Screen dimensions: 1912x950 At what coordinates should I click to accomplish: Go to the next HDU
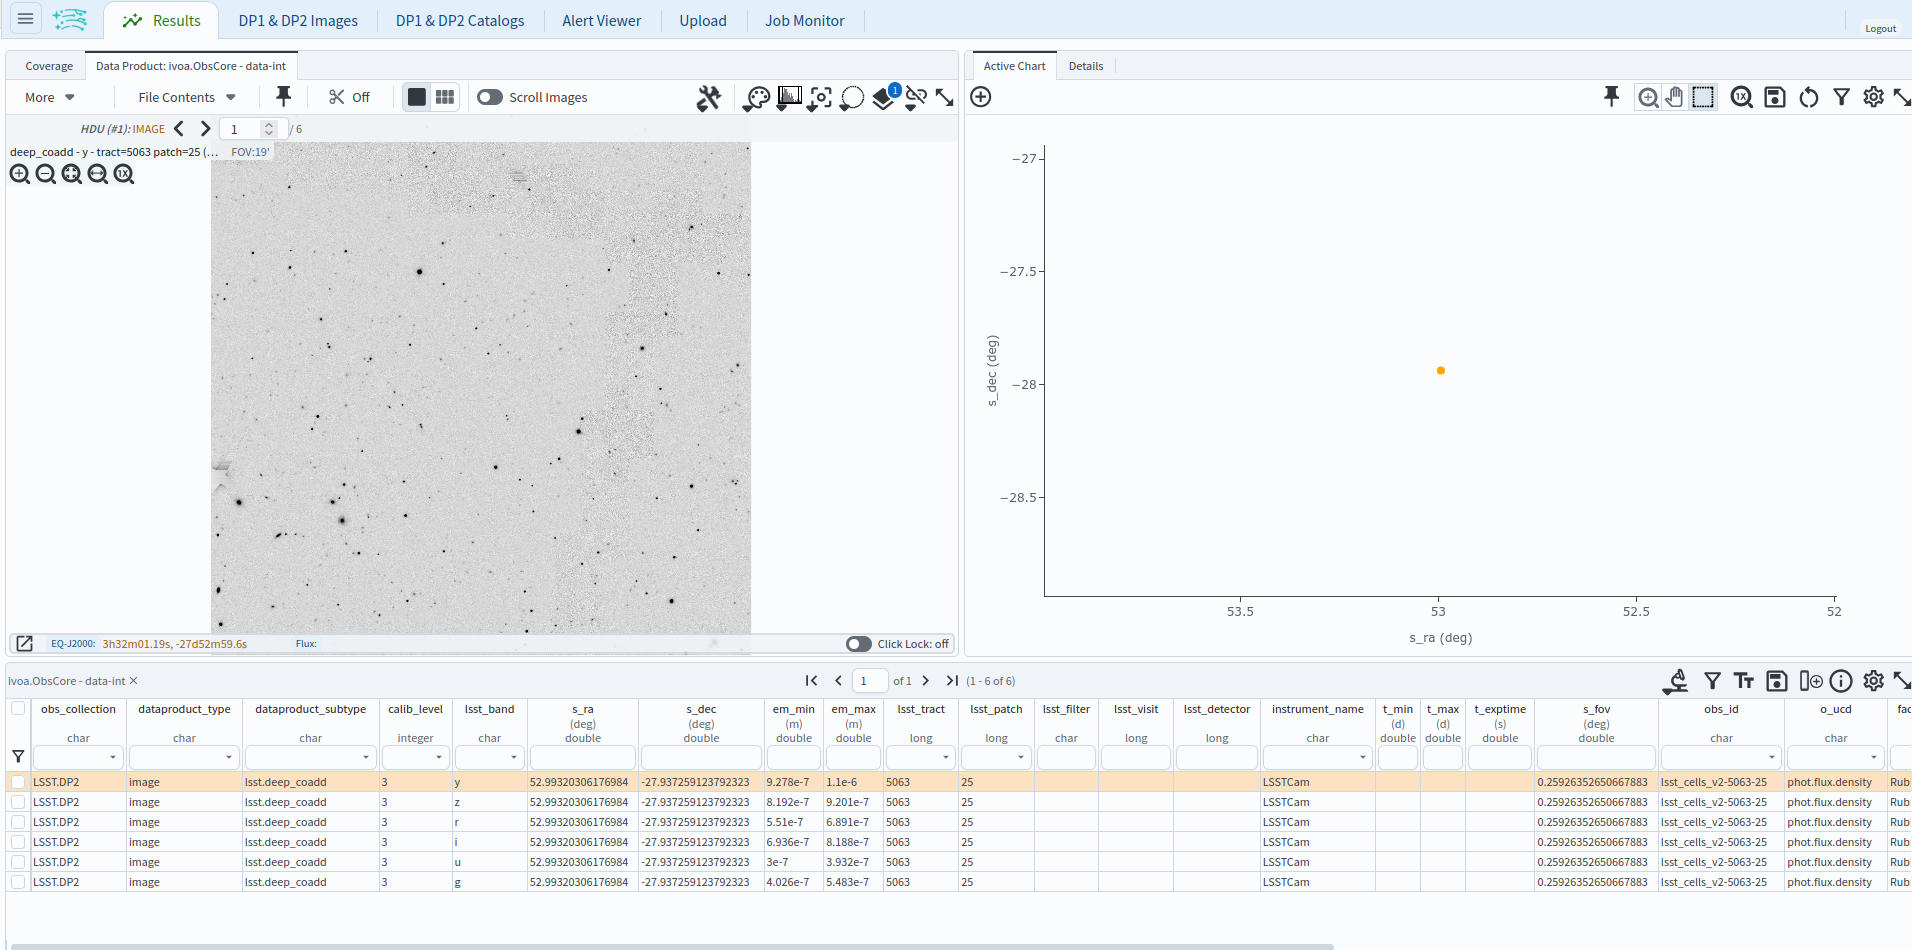click(x=205, y=129)
